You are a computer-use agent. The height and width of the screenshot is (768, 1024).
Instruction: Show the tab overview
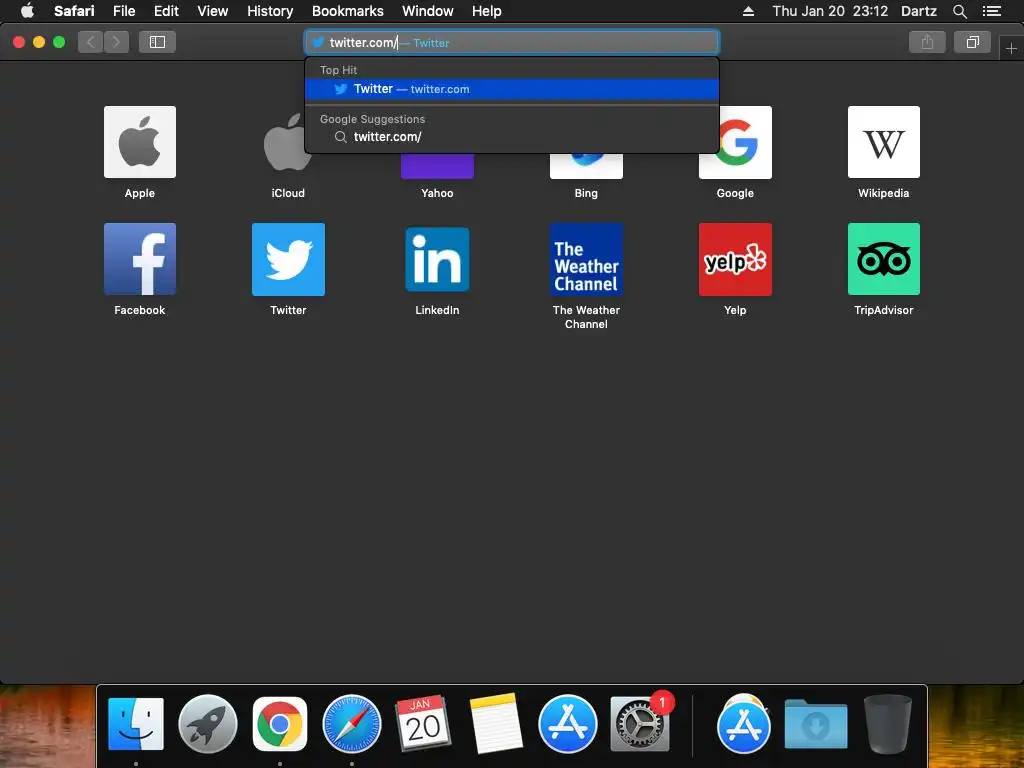coord(972,42)
